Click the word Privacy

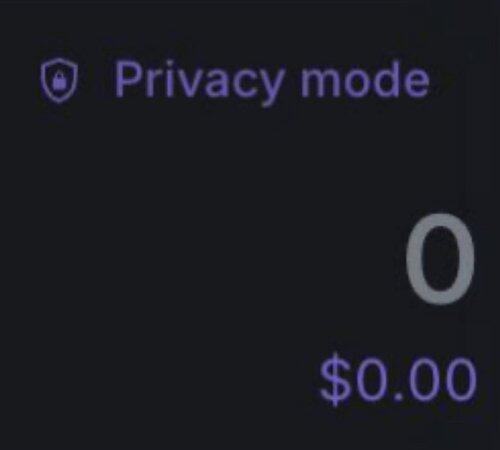200,82
